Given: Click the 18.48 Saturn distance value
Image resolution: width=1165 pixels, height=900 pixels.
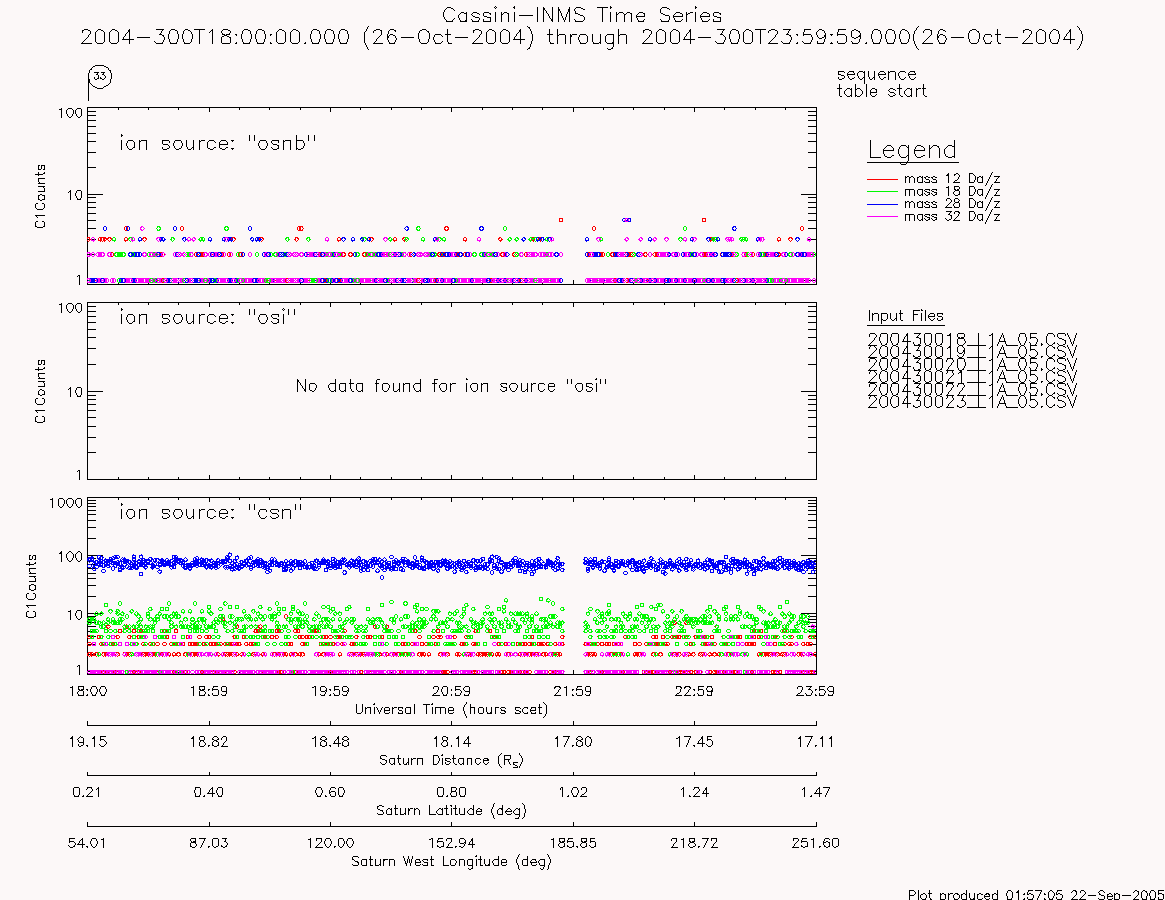Looking at the screenshot, I should point(330,742).
